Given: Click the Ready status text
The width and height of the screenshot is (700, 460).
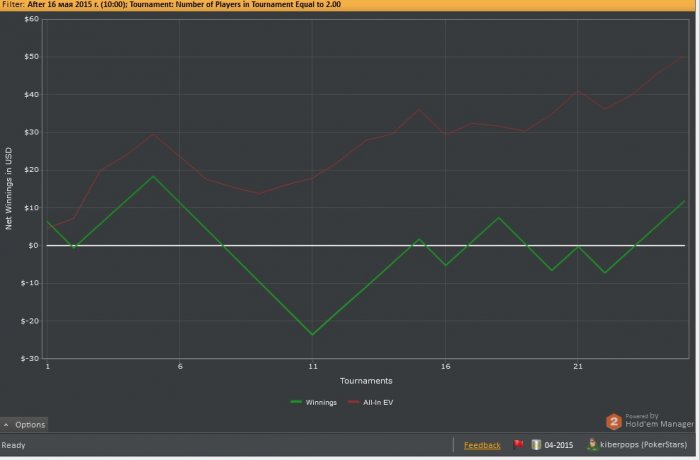Looking at the screenshot, I should click(13, 445).
